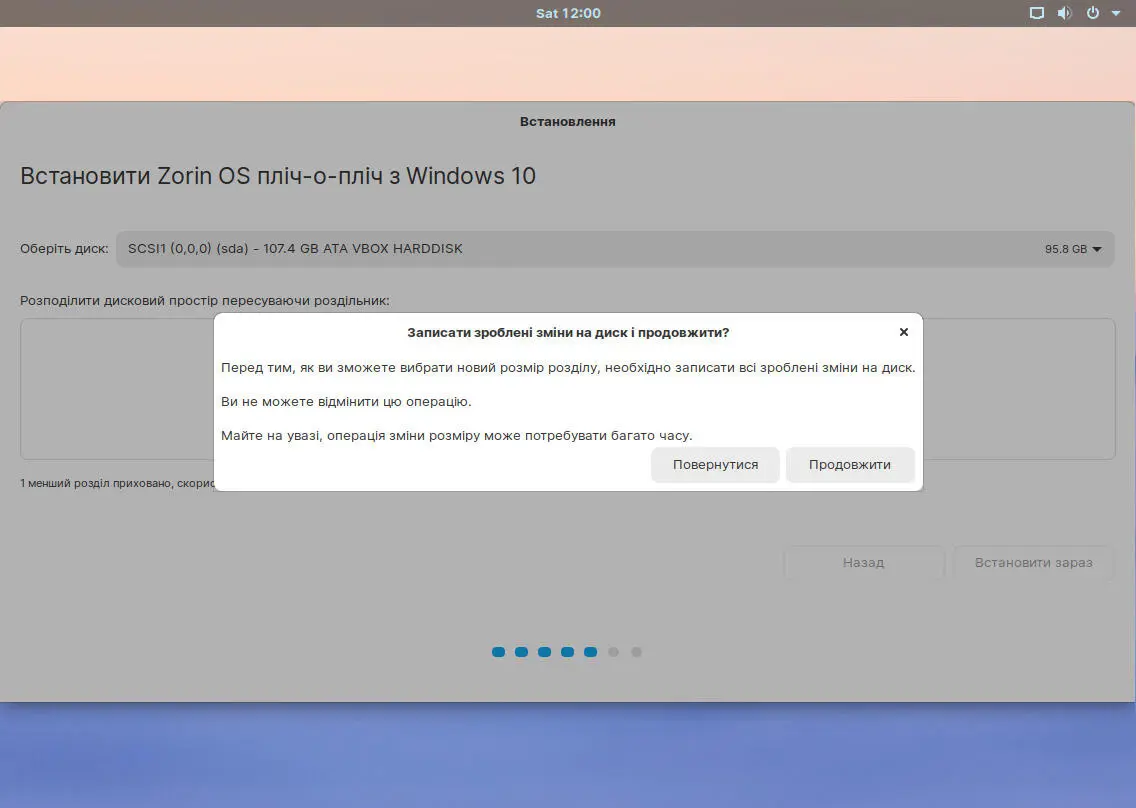
Task: Click the Встановлення window title
Action: pos(567,122)
